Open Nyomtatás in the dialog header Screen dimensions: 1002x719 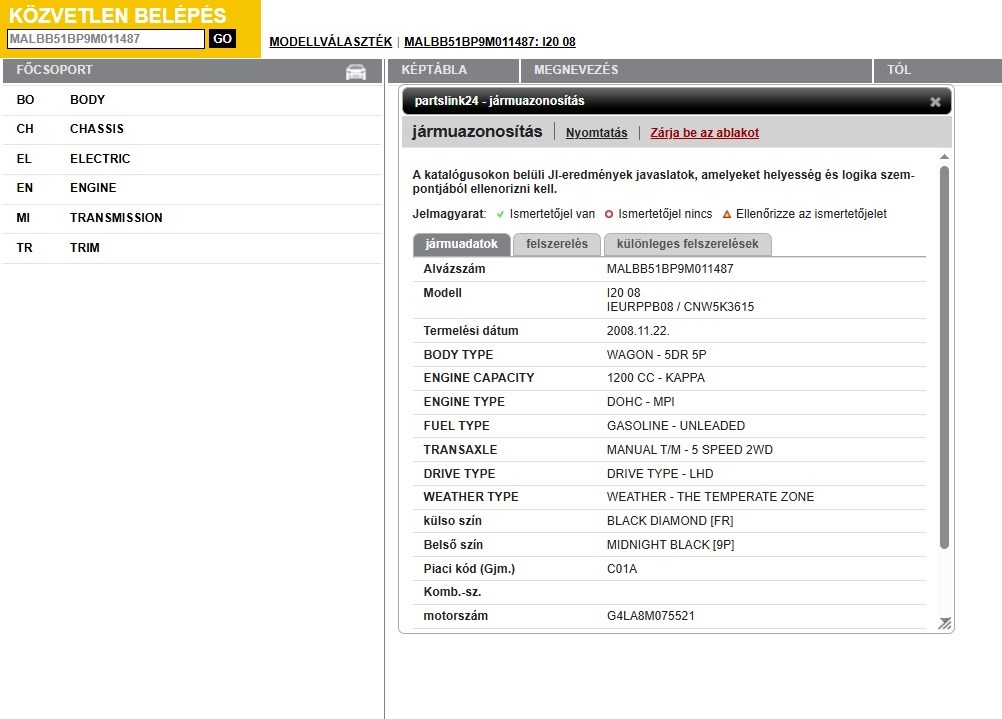coord(596,133)
